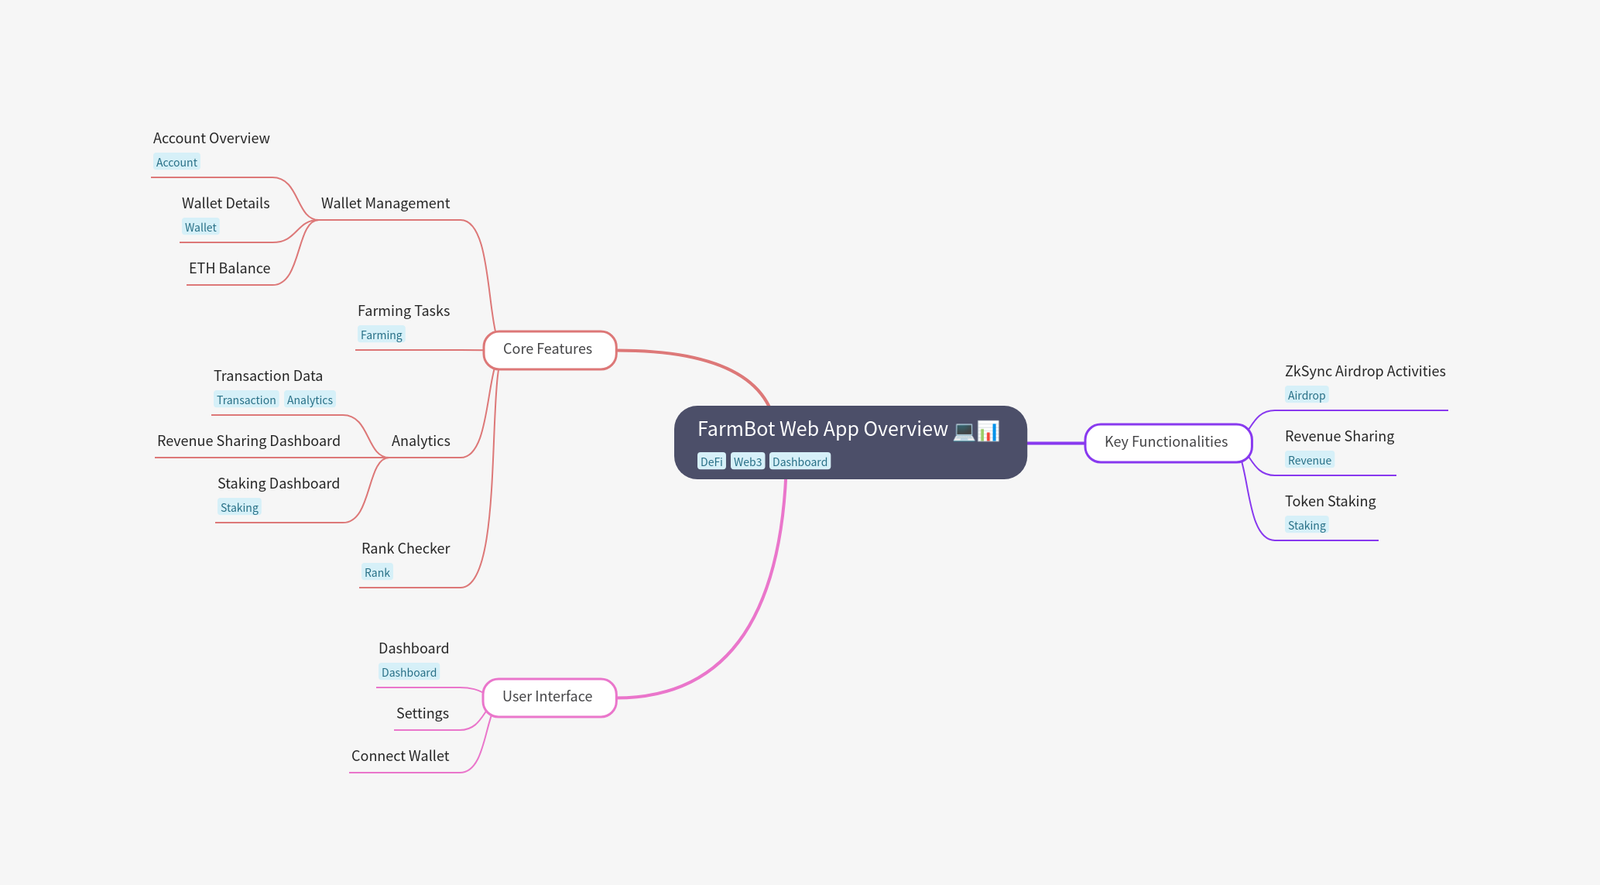Click the Web3 tag on the central node
This screenshot has width=1600, height=885.
[747, 462]
